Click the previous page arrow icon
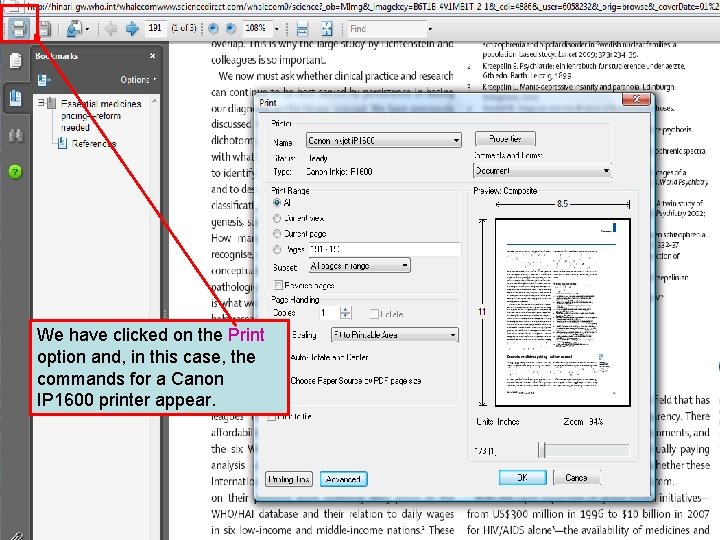Viewport: 720px width, 540px height. pyautogui.click(x=111, y=28)
